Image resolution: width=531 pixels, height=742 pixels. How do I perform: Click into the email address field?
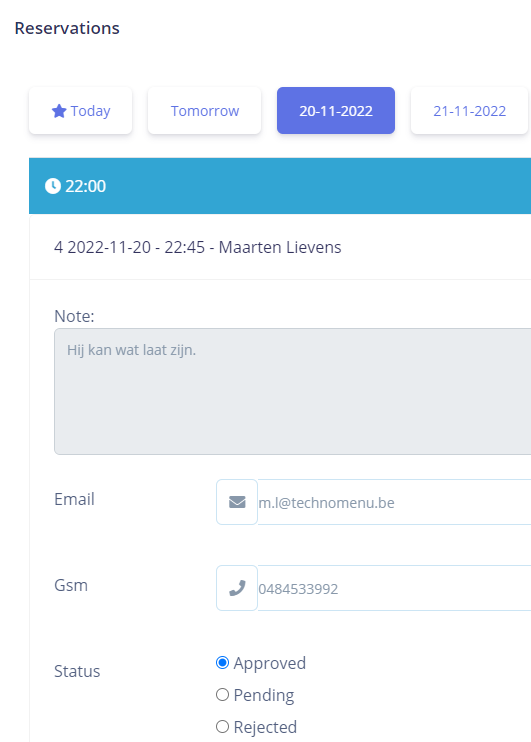(394, 502)
